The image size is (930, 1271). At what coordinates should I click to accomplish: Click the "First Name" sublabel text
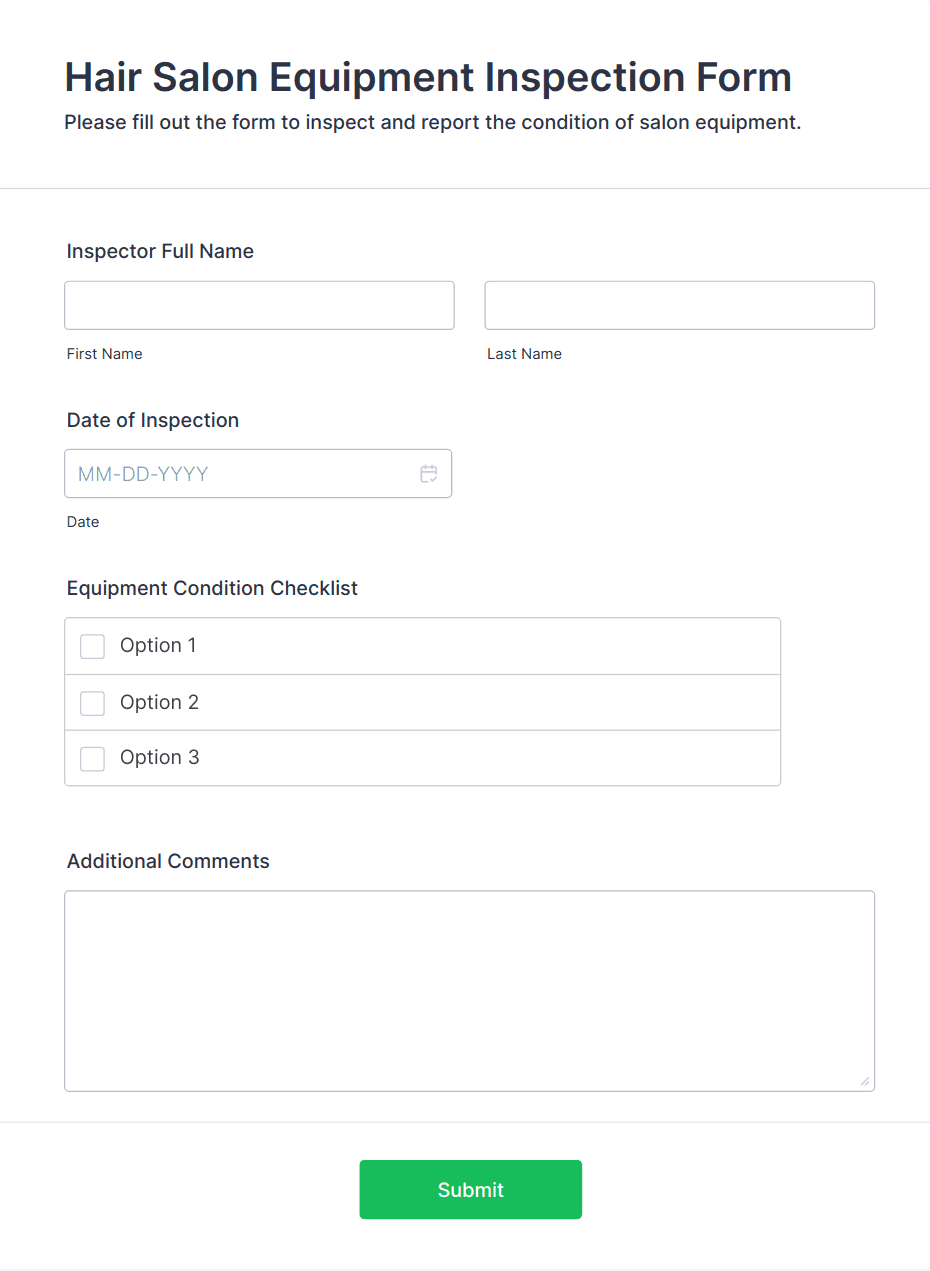(x=105, y=354)
